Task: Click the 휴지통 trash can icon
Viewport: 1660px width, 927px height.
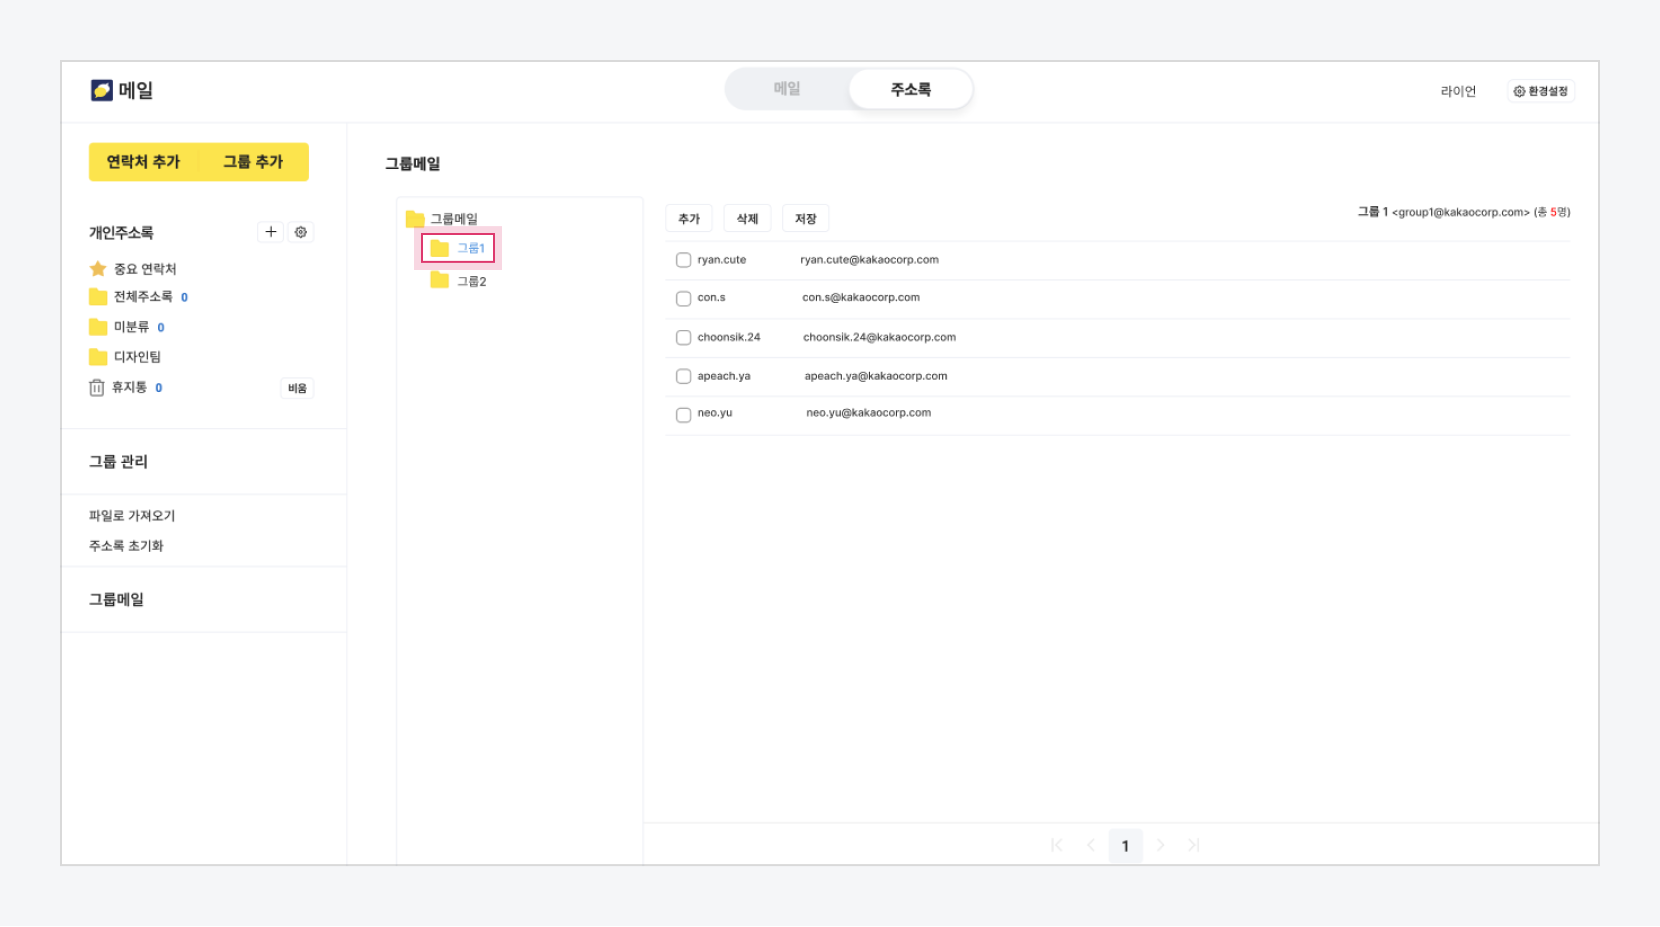Action: tap(97, 388)
